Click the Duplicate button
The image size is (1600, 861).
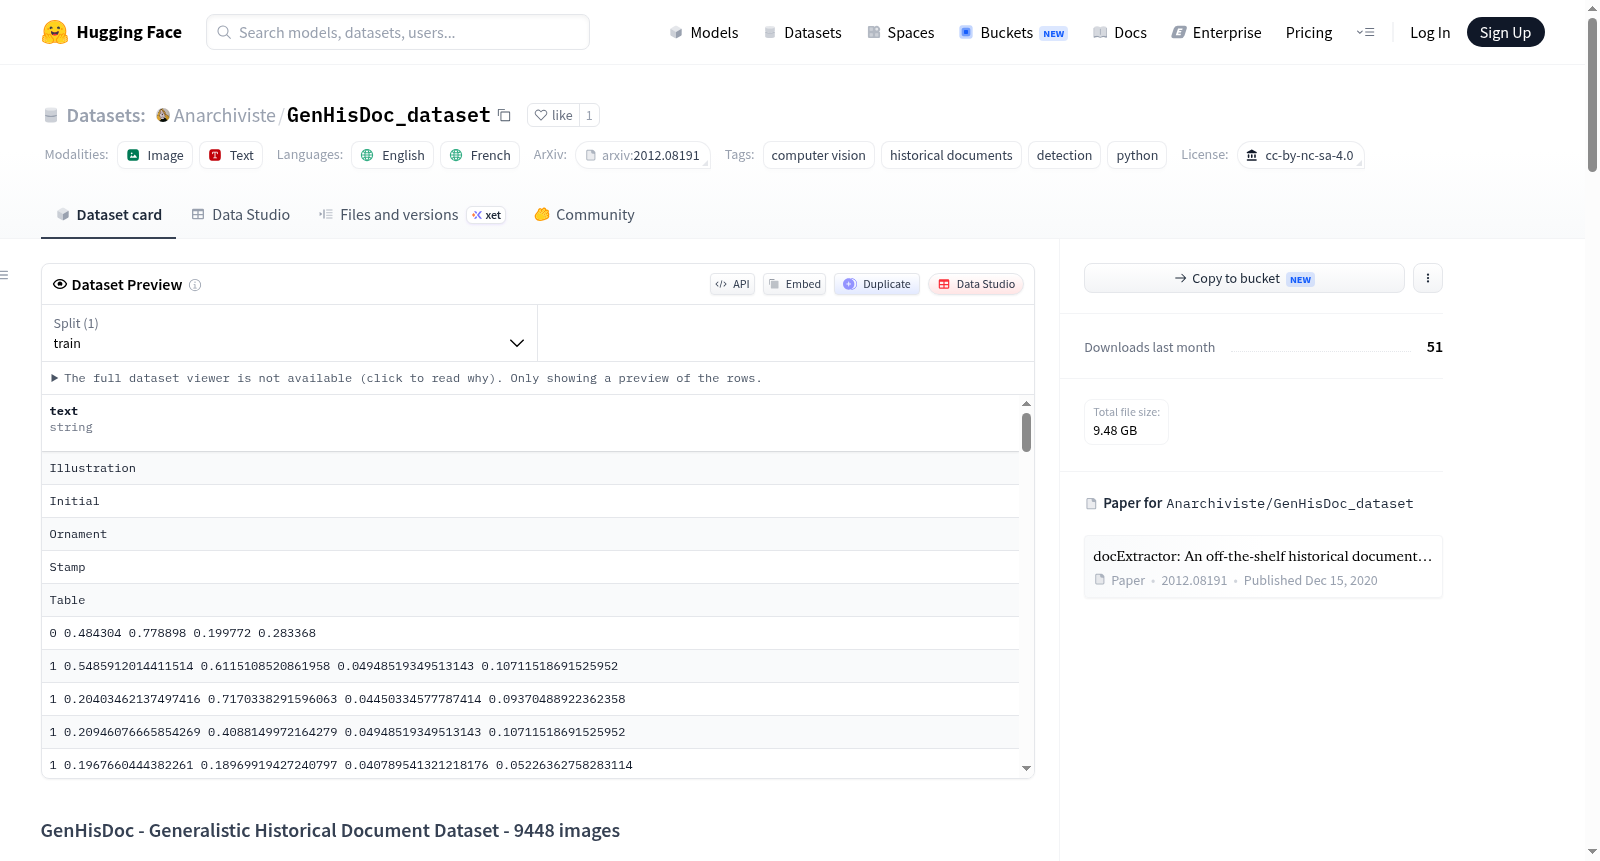877,284
